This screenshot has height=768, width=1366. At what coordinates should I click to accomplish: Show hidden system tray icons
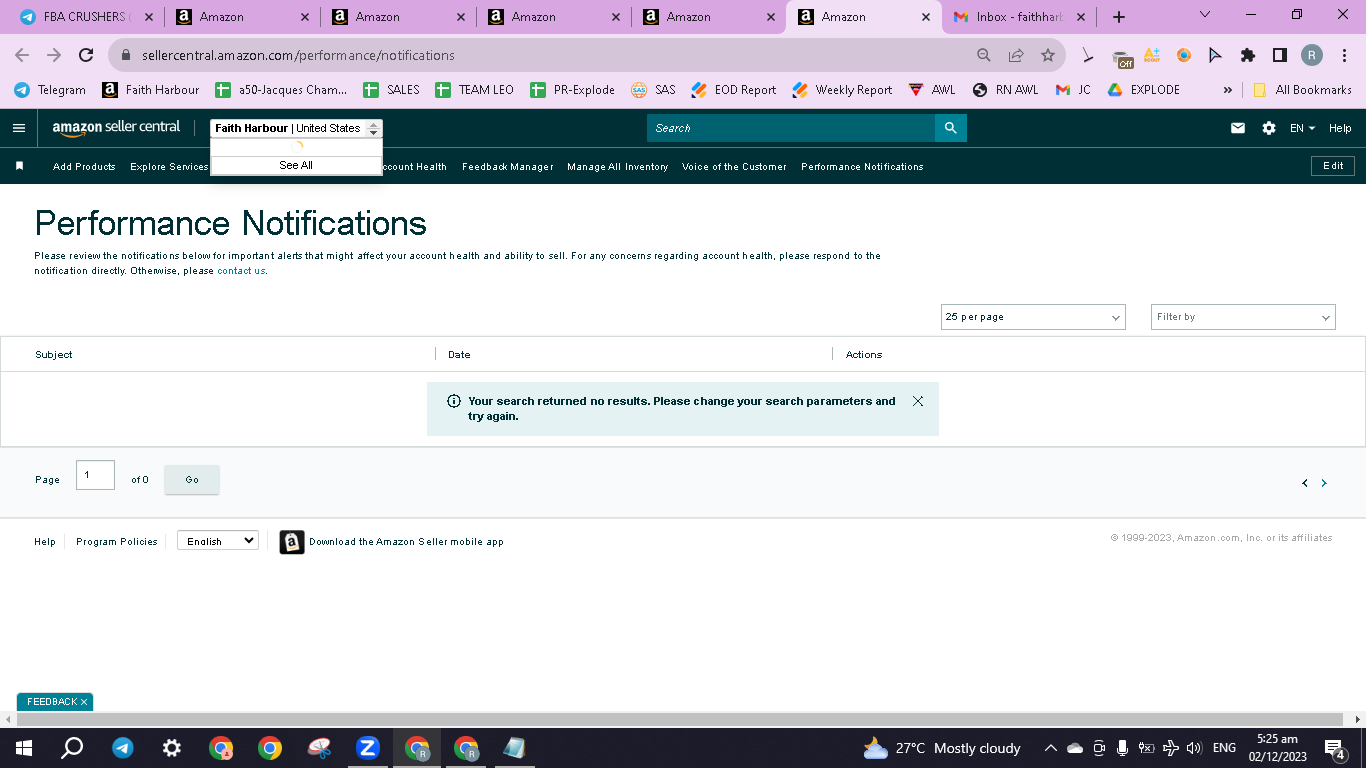tap(1050, 748)
